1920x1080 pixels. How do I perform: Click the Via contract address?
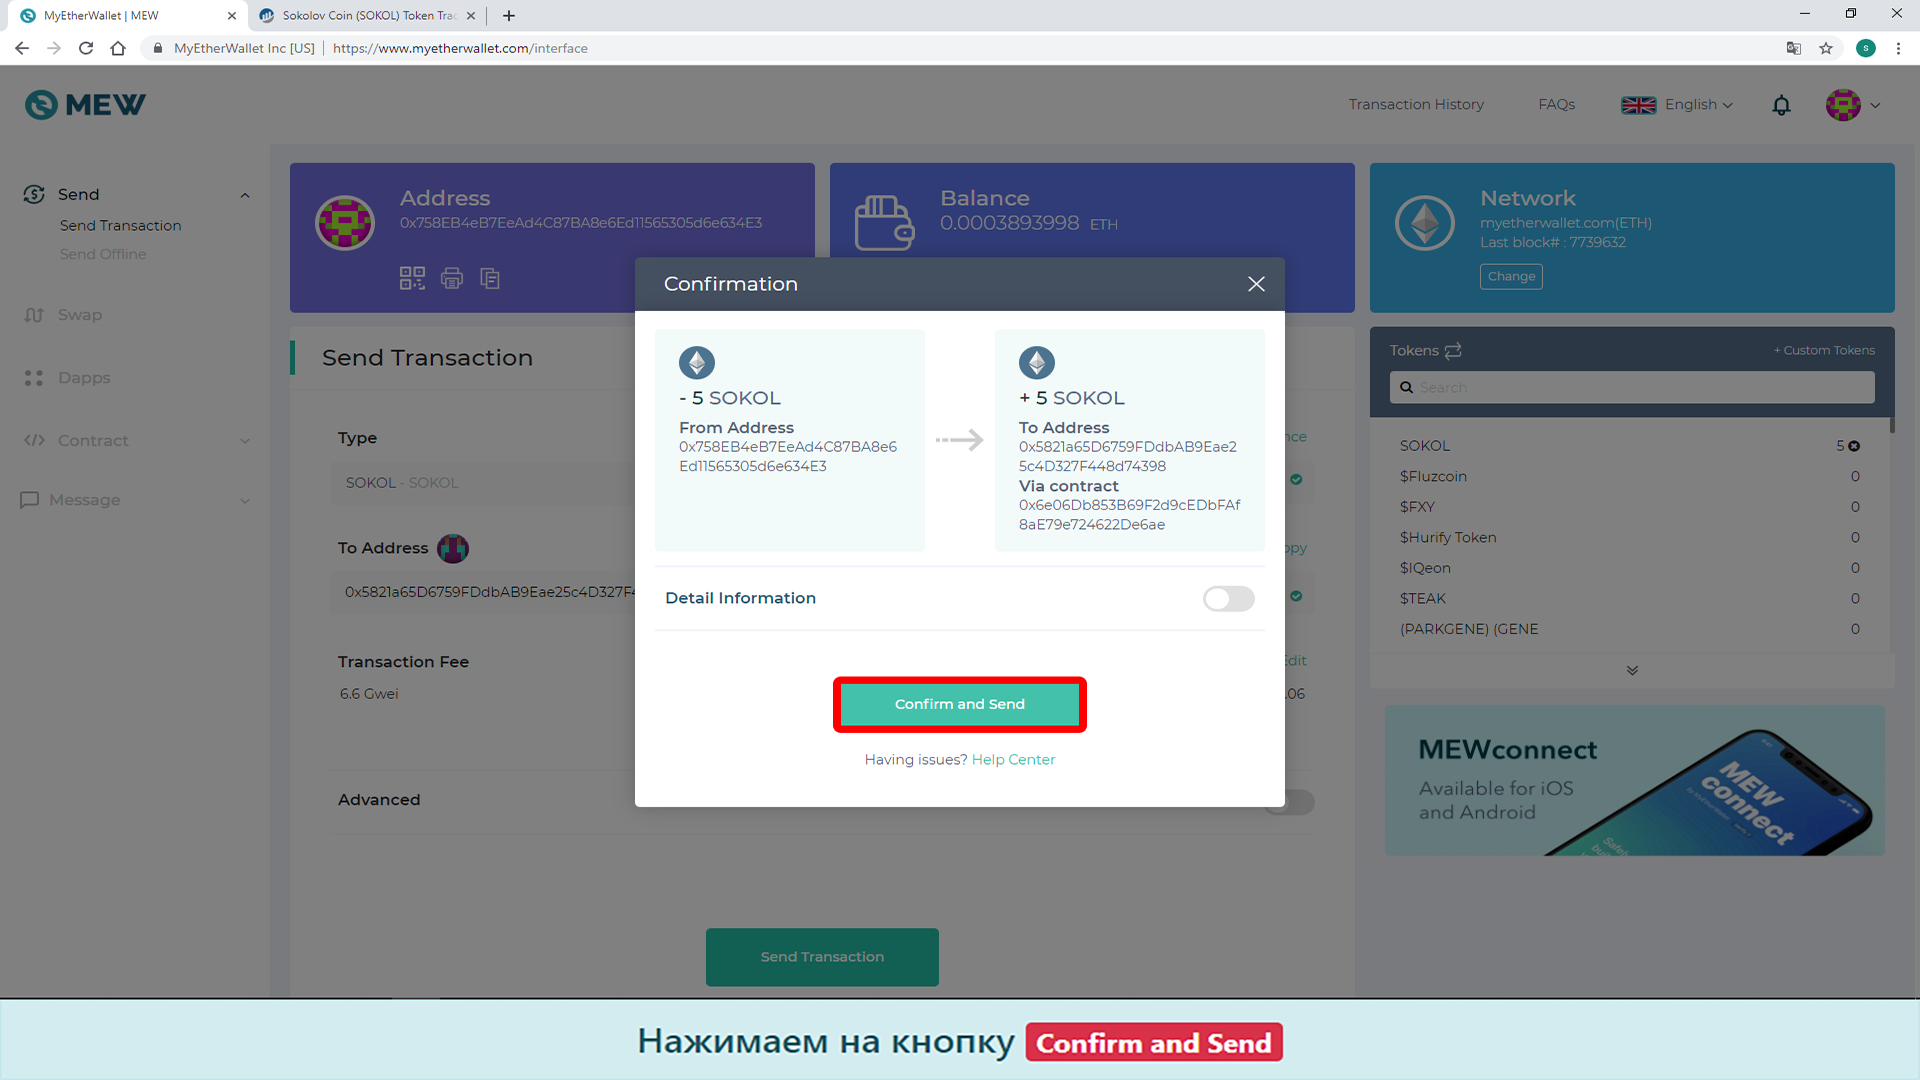point(1129,515)
